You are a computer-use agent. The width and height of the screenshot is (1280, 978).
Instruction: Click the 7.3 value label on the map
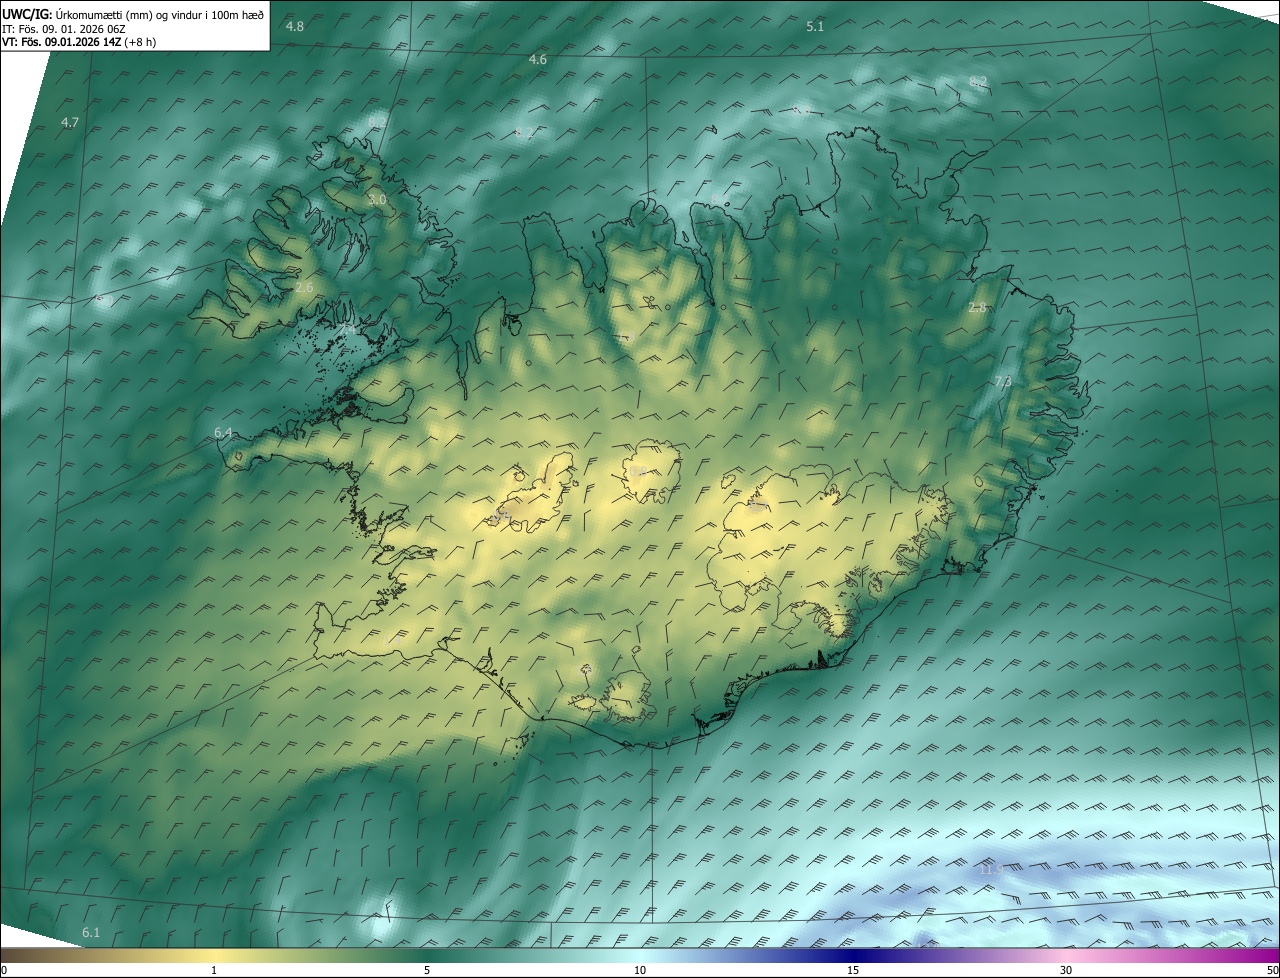coord(1003,381)
